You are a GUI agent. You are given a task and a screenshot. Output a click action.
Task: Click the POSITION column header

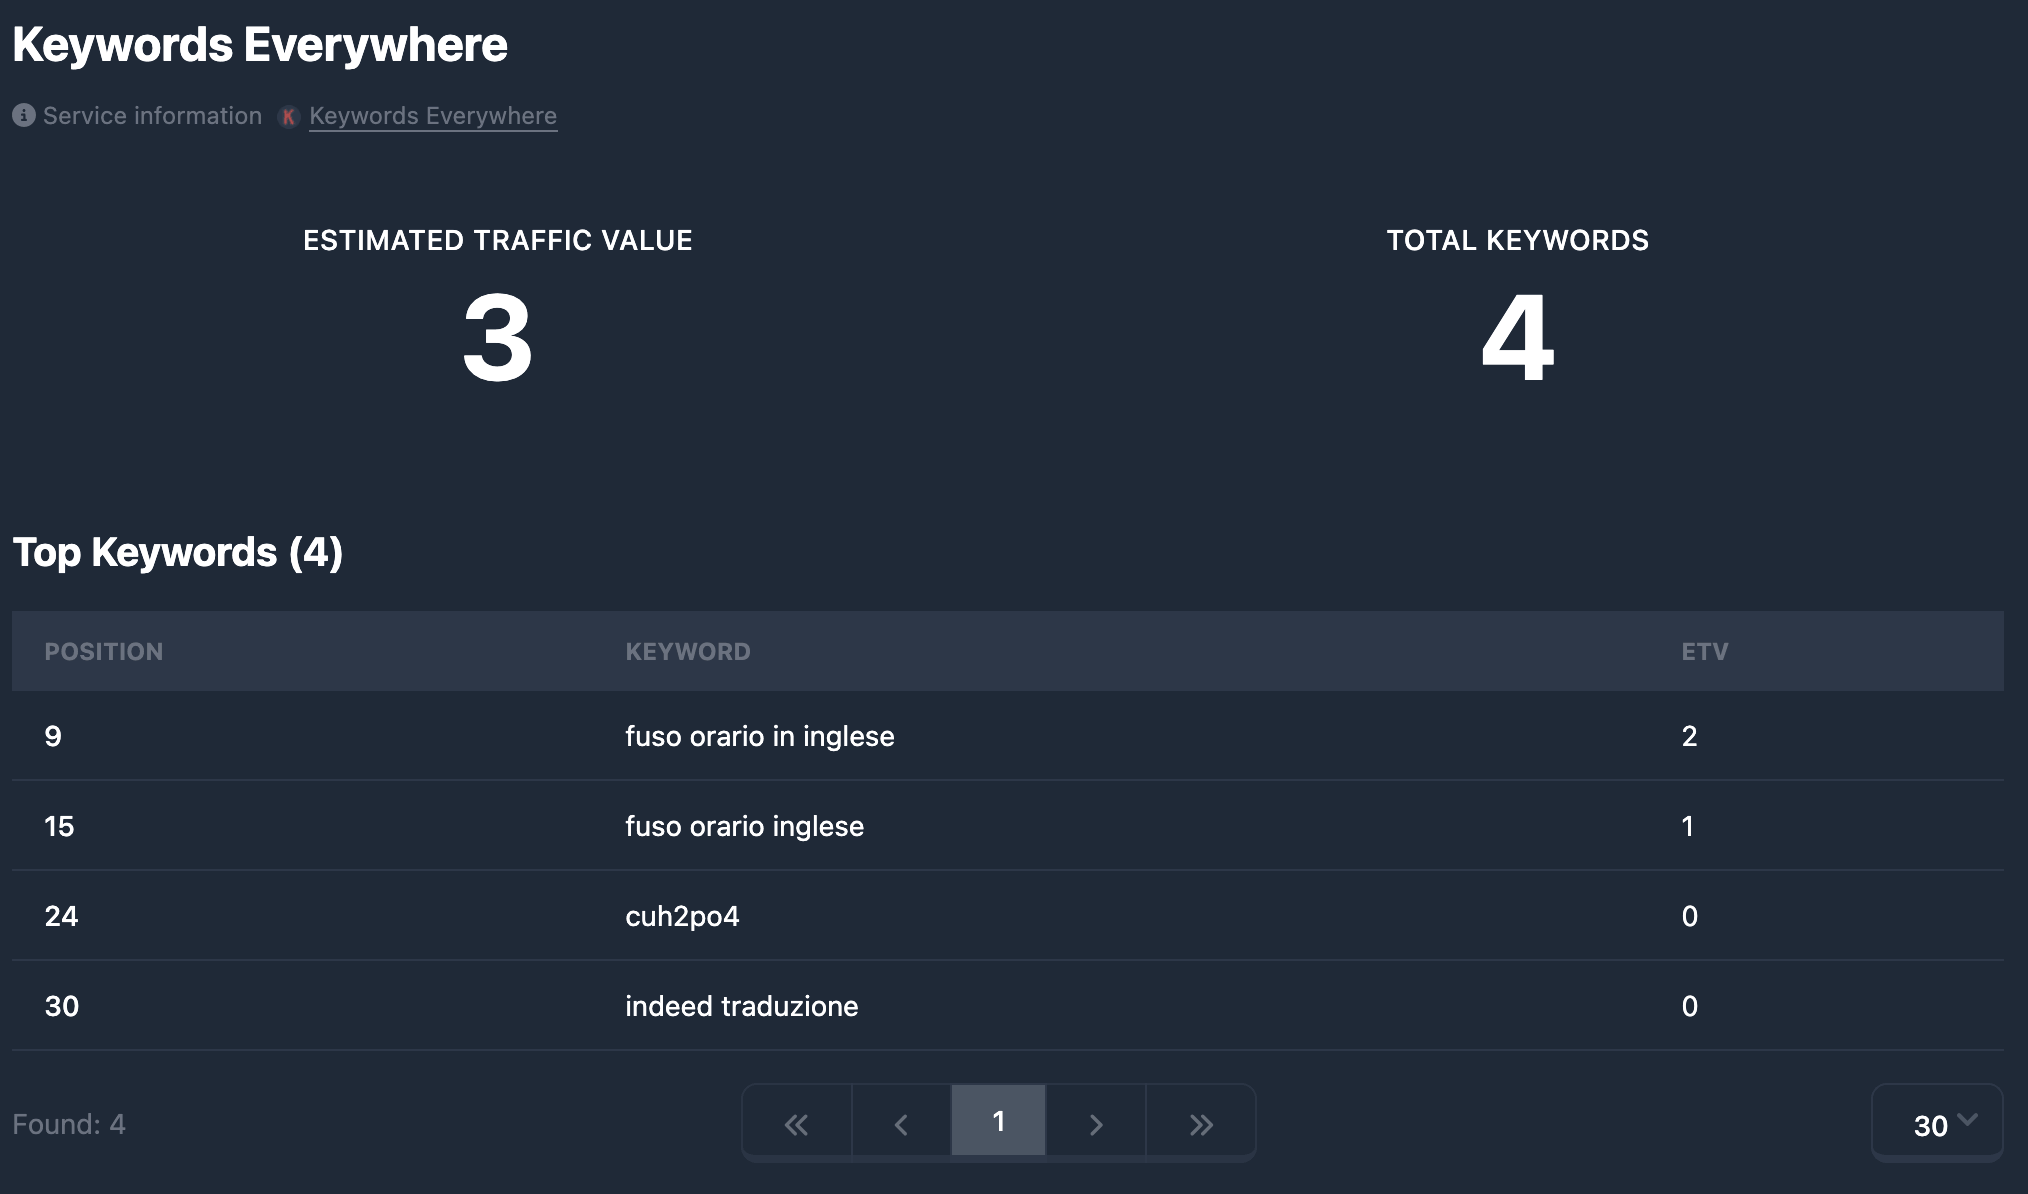103,651
